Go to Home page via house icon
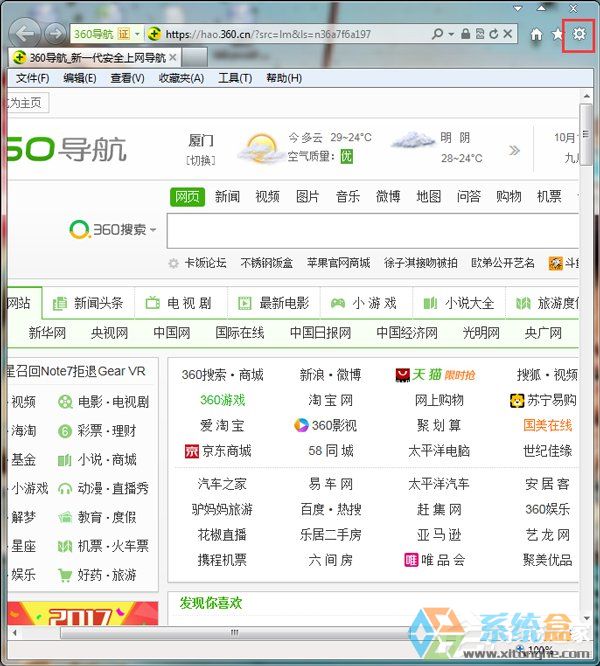Viewport: 600px width, 666px height. [x=536, y=34]
